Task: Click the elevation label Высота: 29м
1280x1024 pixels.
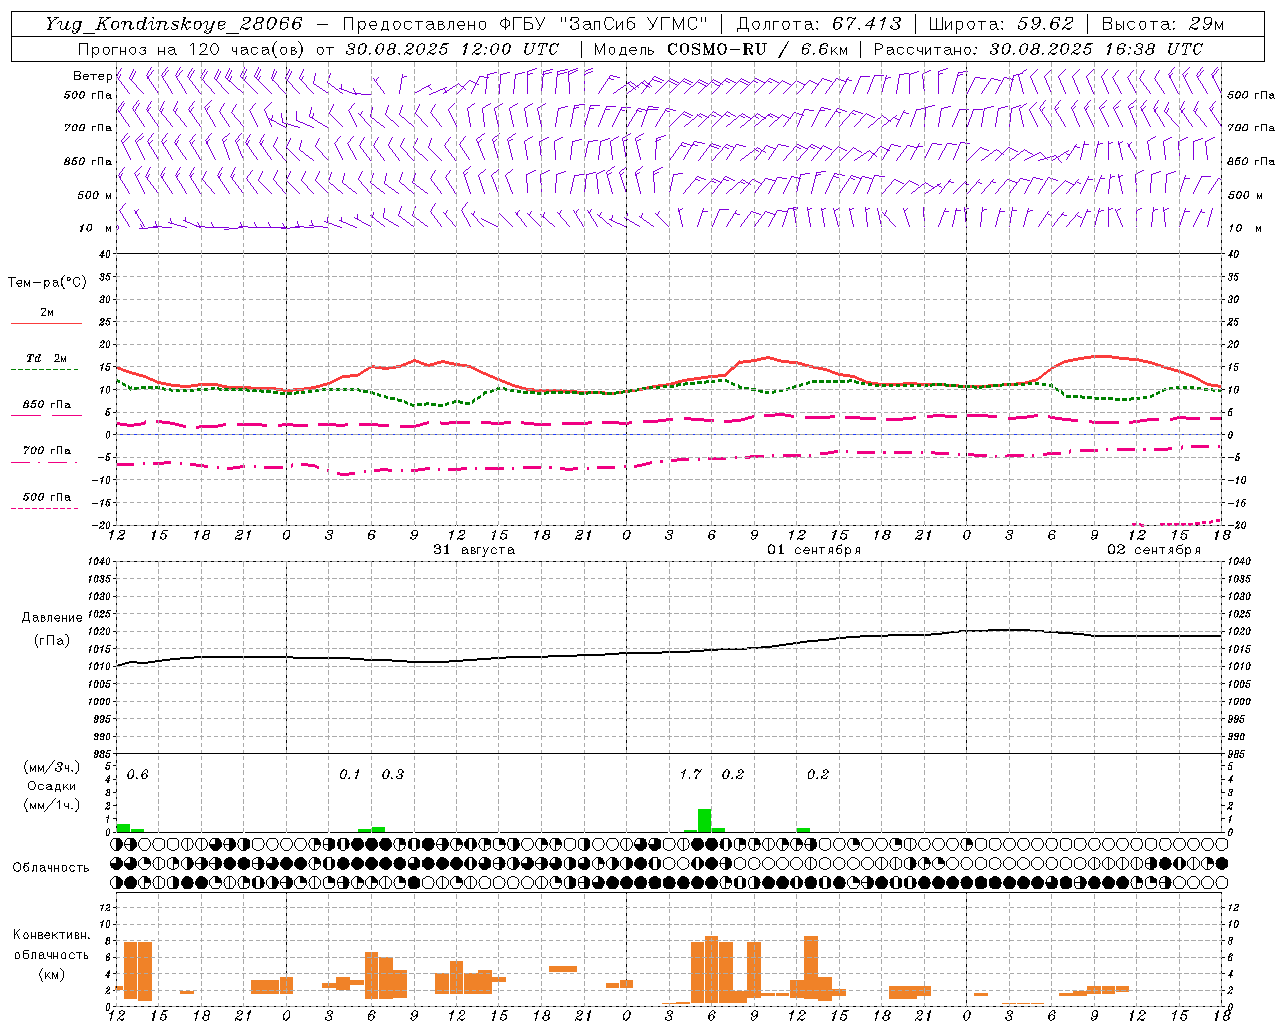Action: tap(1163, 24)
